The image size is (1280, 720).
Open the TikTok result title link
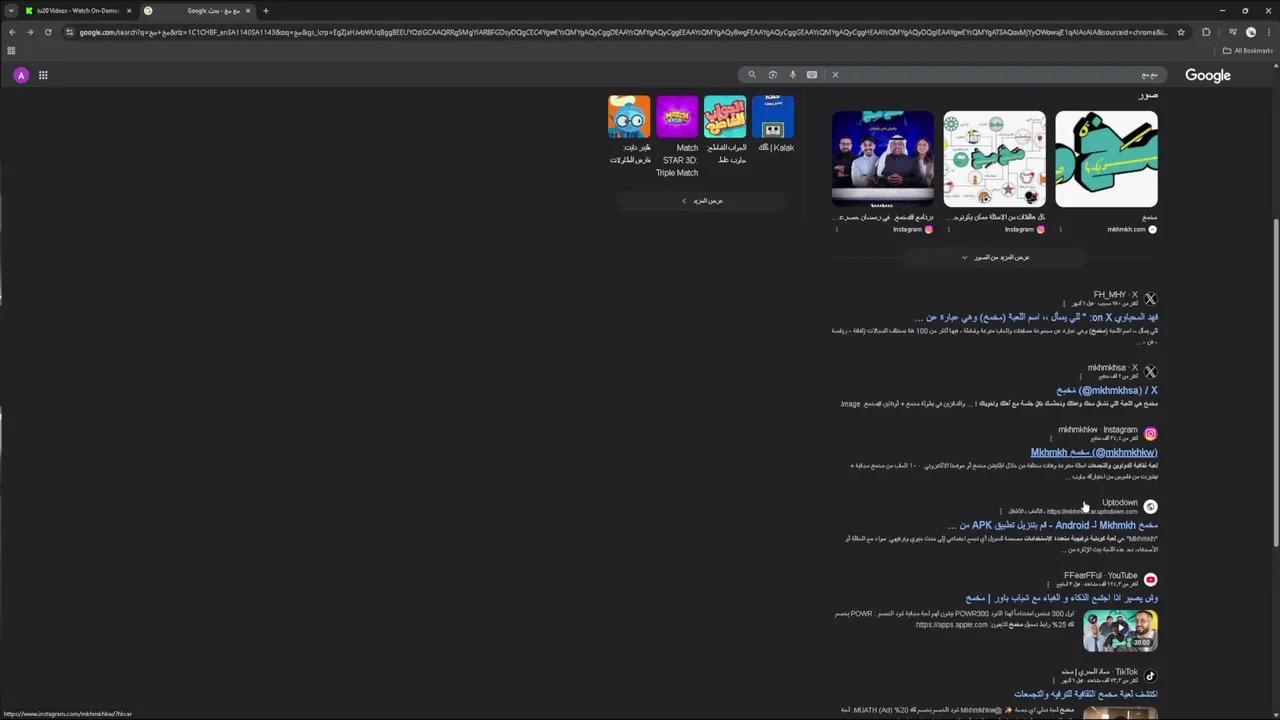coord(1086,694)
